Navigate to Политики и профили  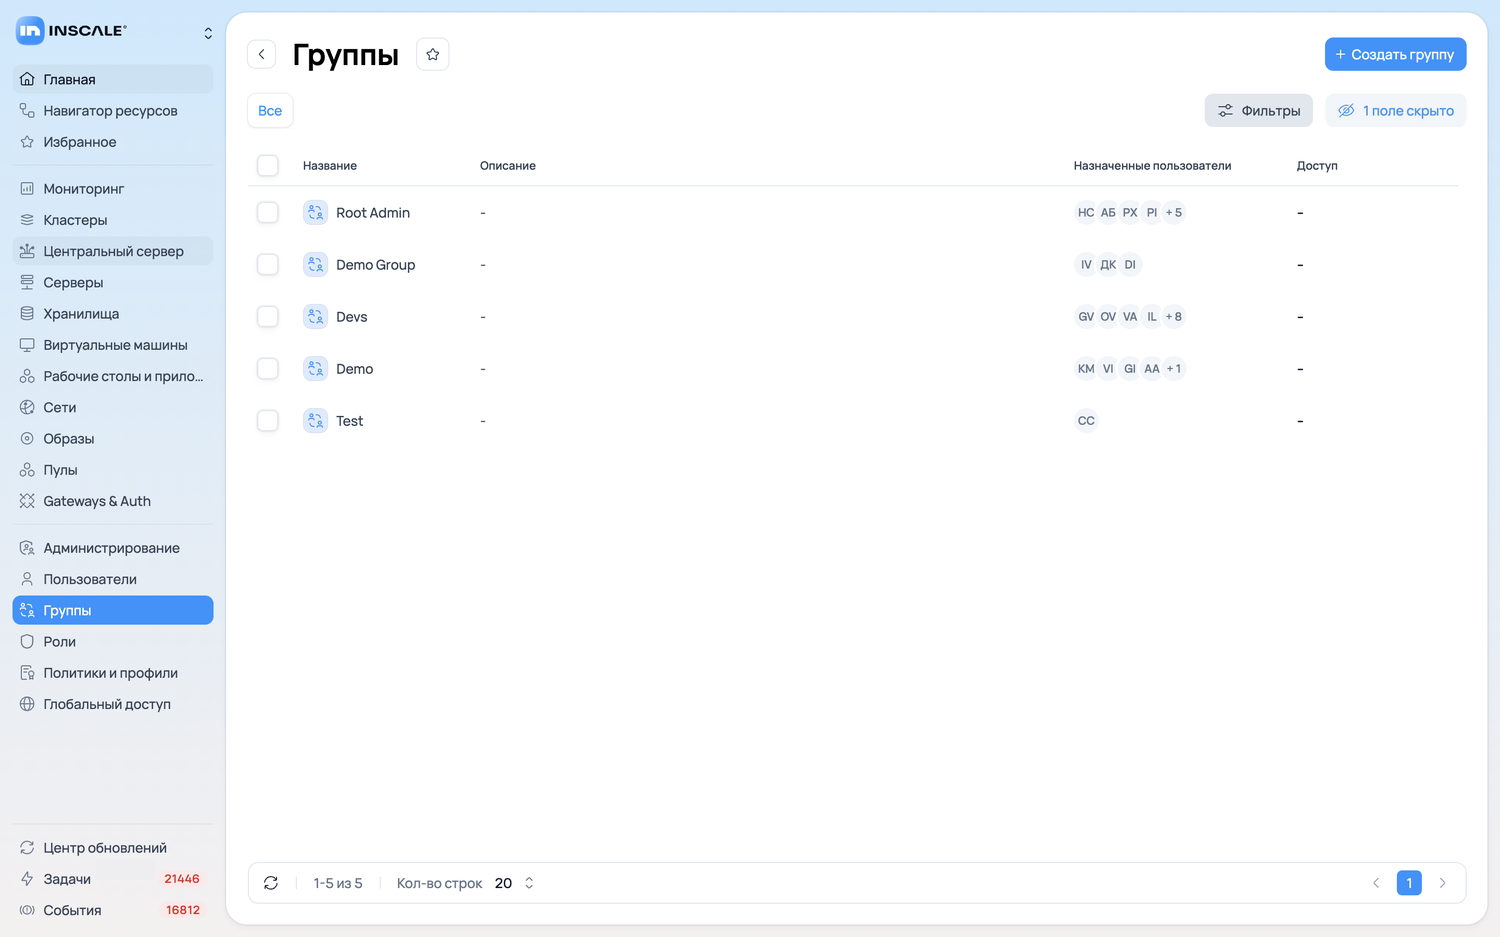pos(113,673)
